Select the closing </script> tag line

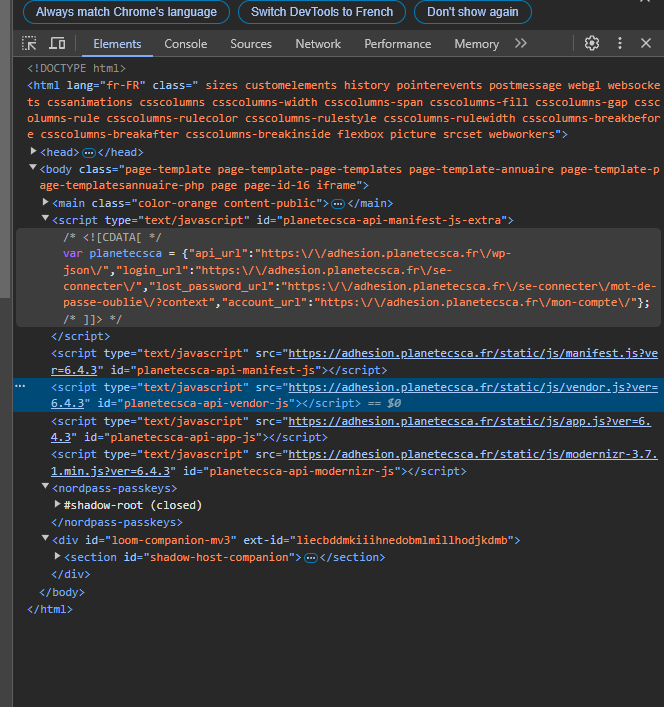point(81,336)
